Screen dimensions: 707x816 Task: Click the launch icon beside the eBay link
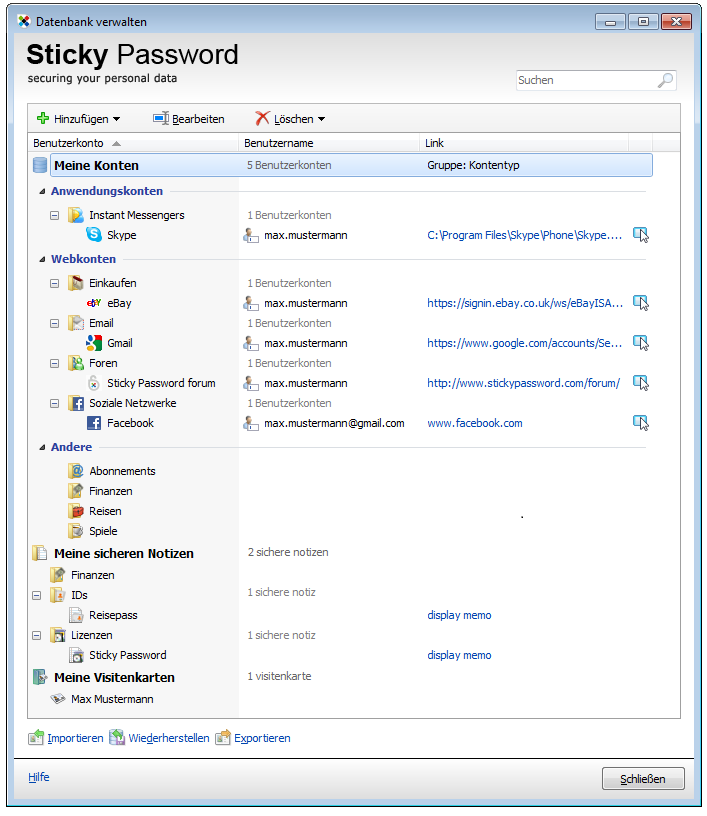[641, 303]
